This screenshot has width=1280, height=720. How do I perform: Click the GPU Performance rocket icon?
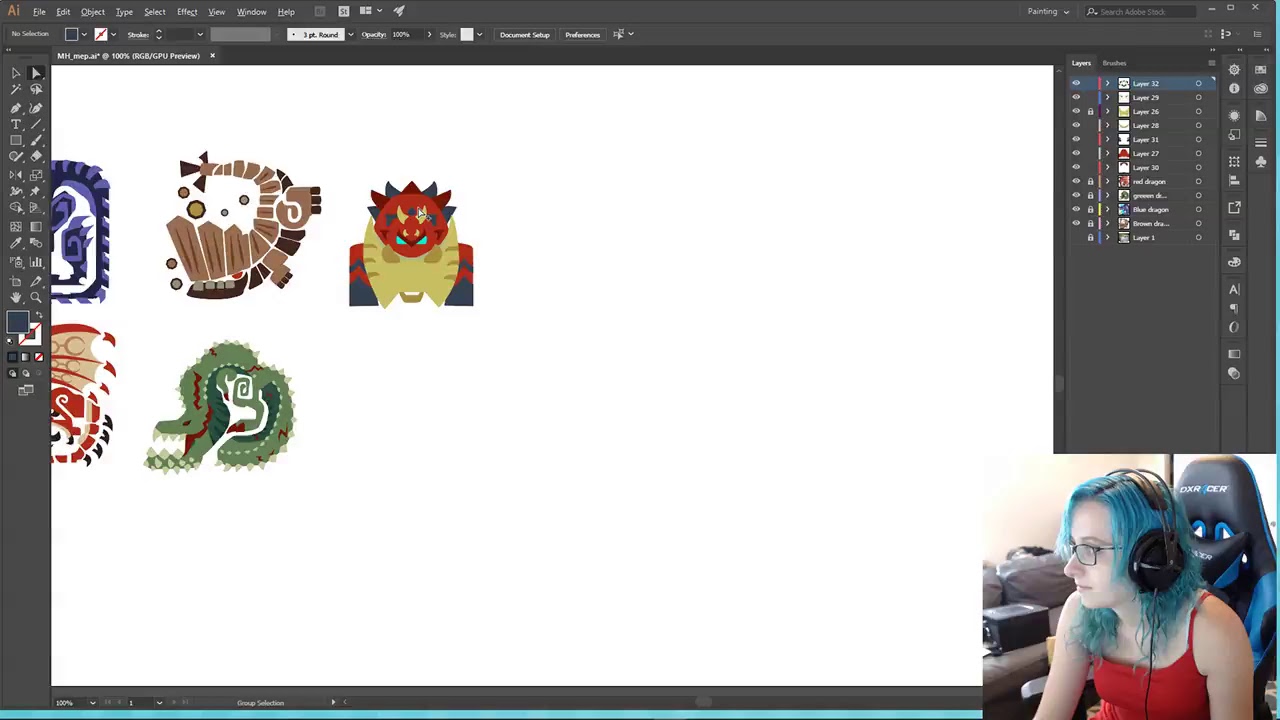399,11
